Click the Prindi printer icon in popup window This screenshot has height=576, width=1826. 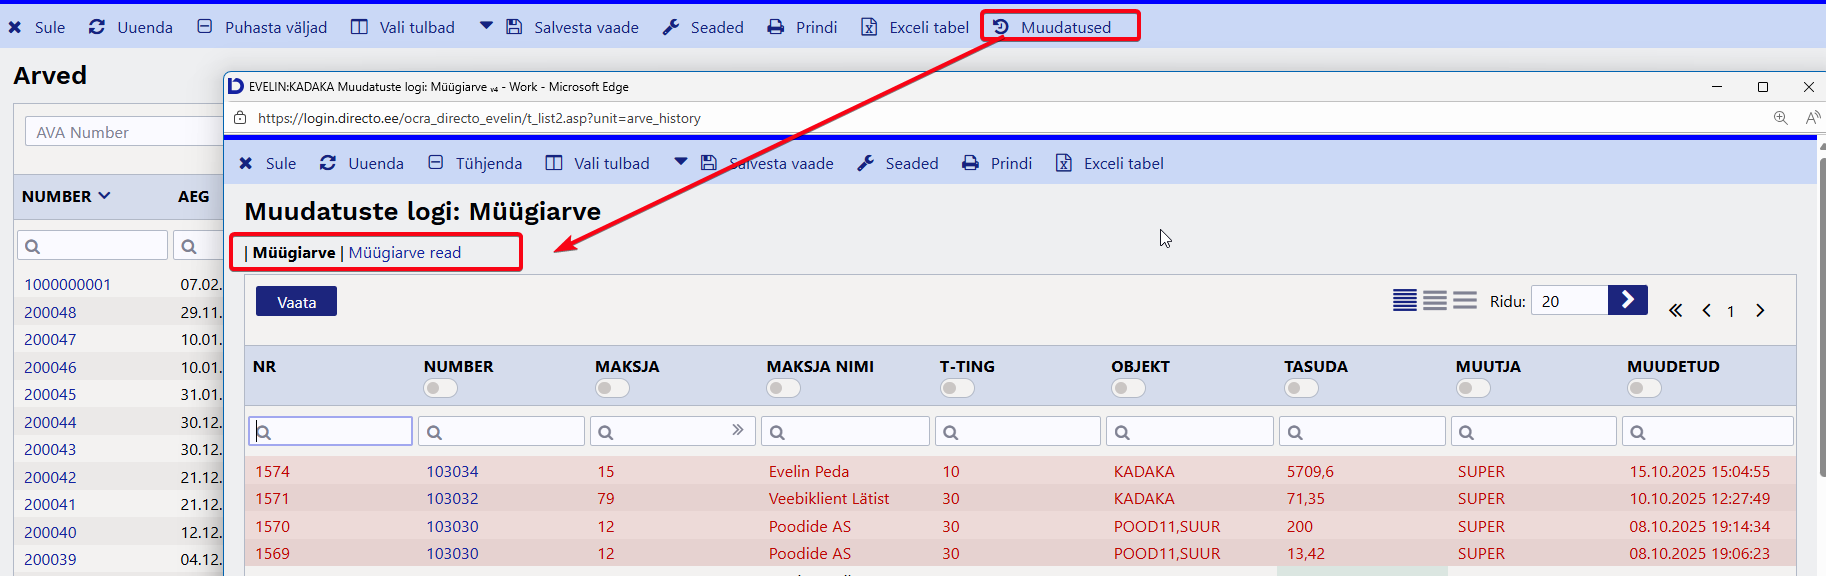tap(970, 163)
